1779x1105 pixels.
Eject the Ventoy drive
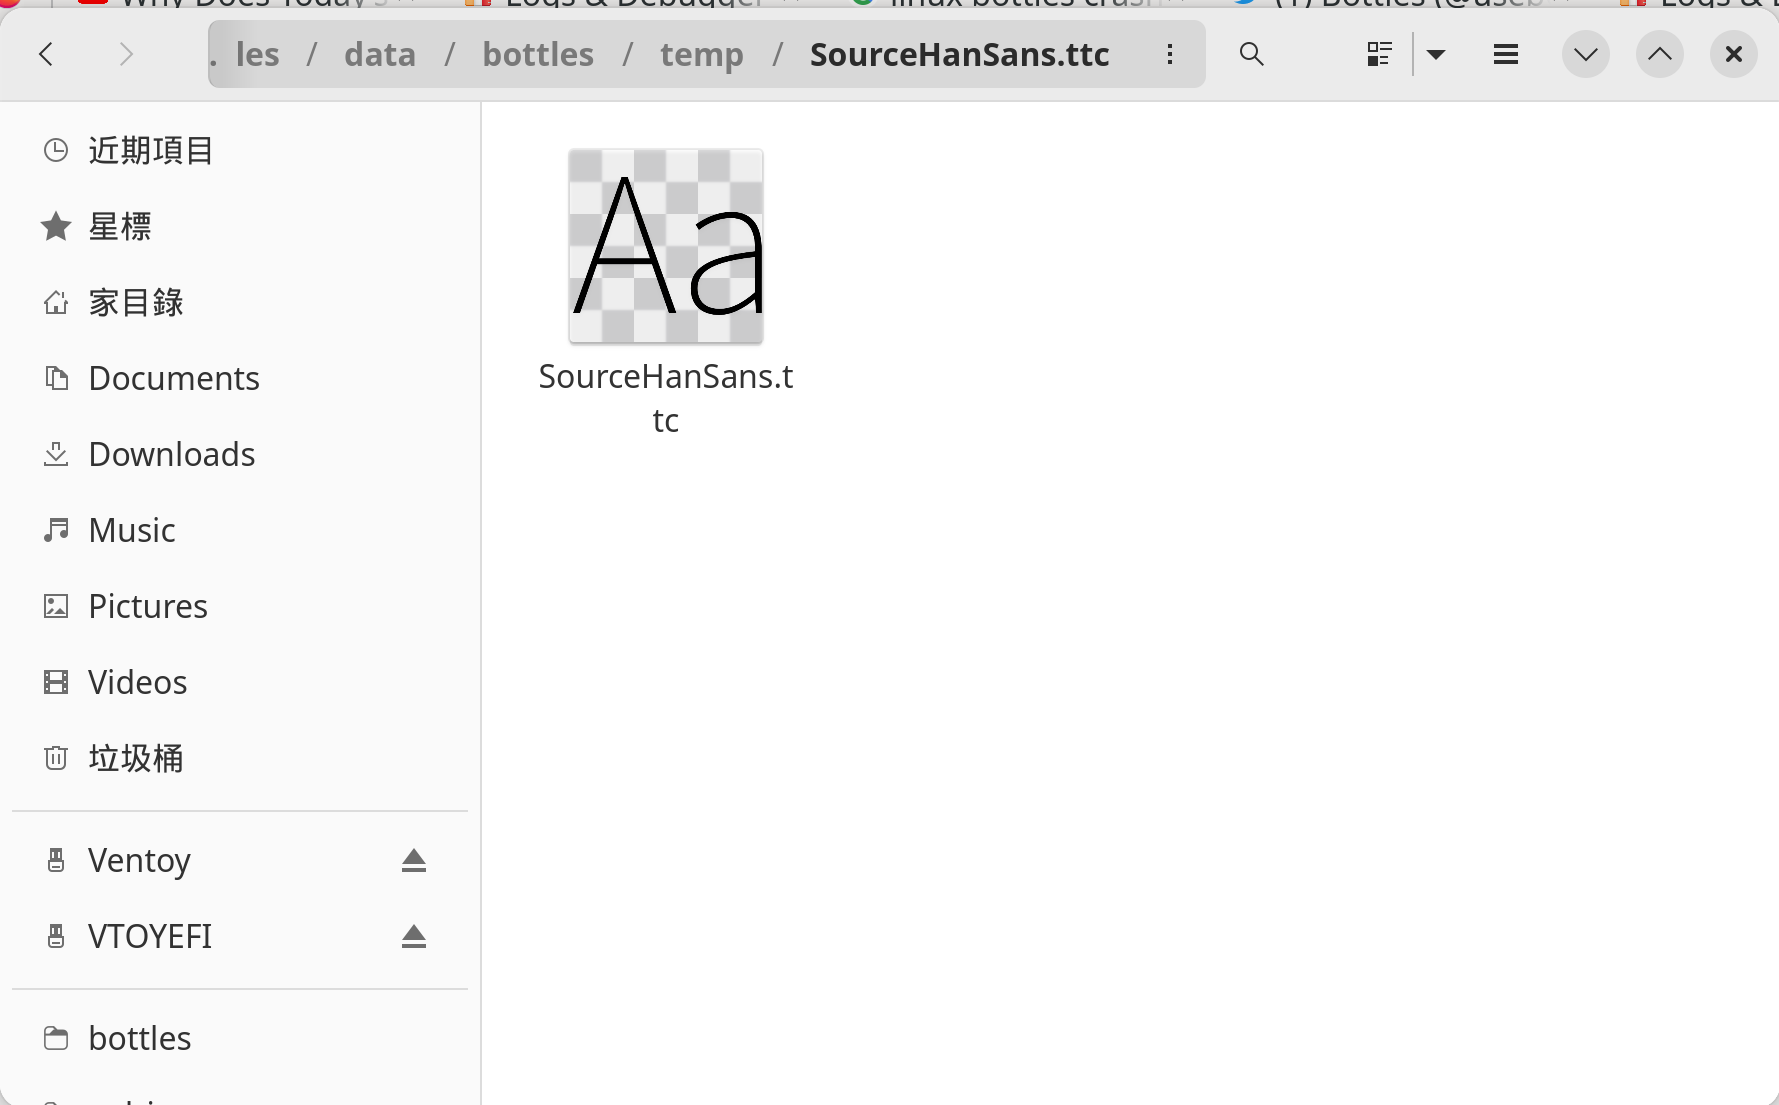pos(413,860)
